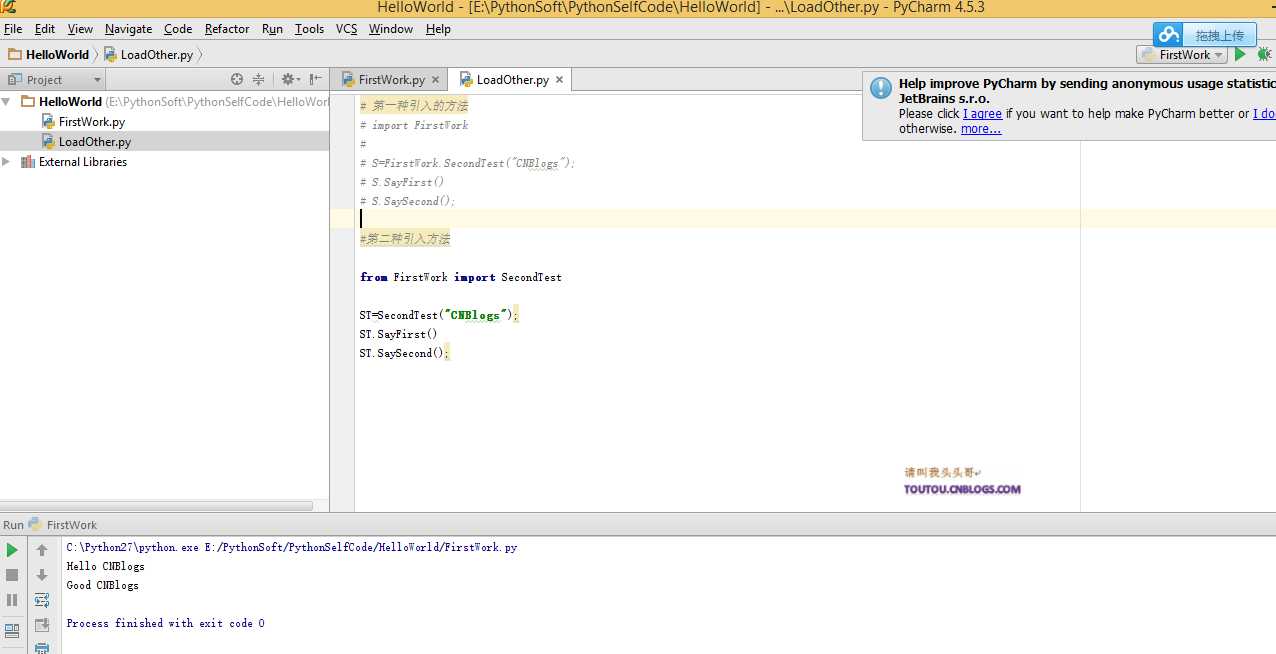Viewport: 1276px width, 654px height.
Task: Click the 拖拽上传 upload button
Action: tap(1219, 35)
